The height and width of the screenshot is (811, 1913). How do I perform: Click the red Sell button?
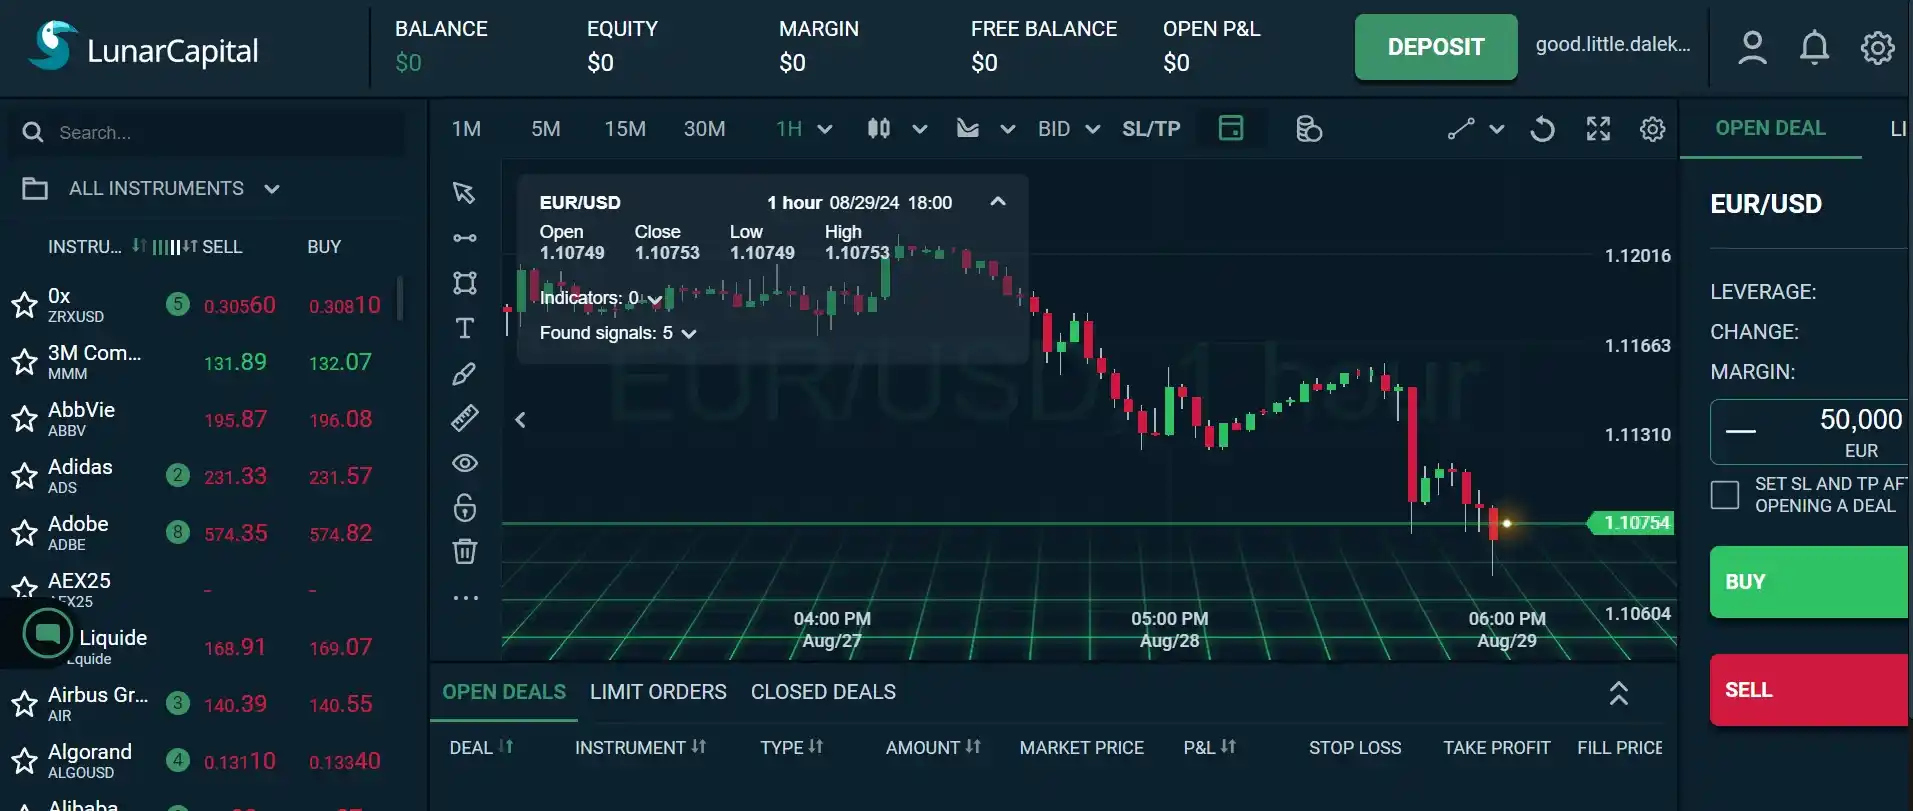(1808, 690)
